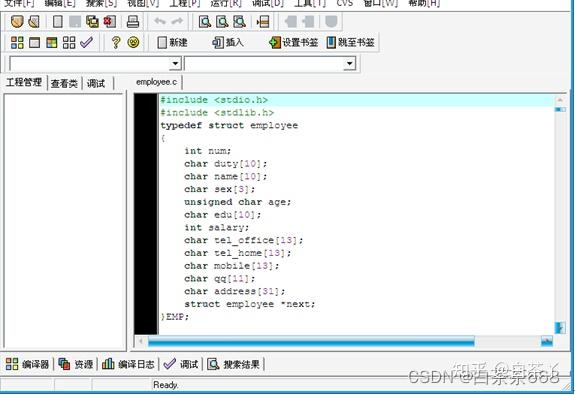Click the Find Next magnifier icon
The height and width of the screenshot is (395, 575).
(239, 22)
